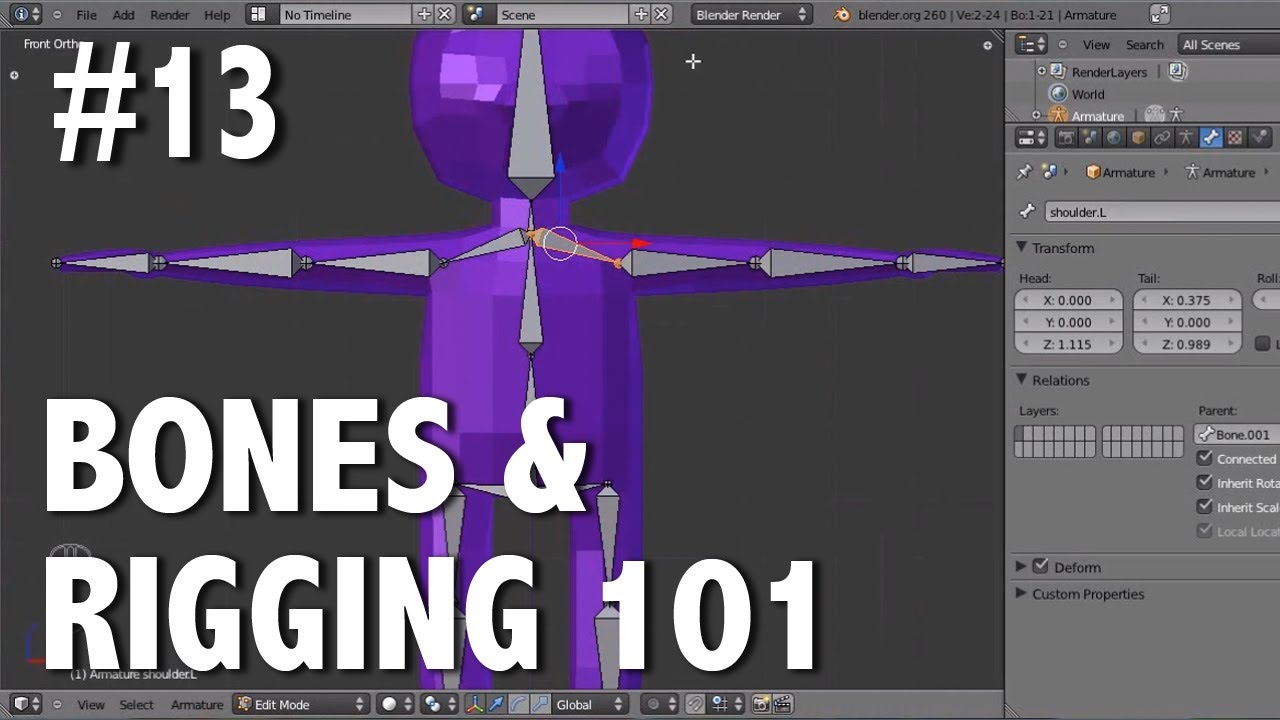
Task: Toggle the Deform panel checkbox
Action: click(1041, 567)
